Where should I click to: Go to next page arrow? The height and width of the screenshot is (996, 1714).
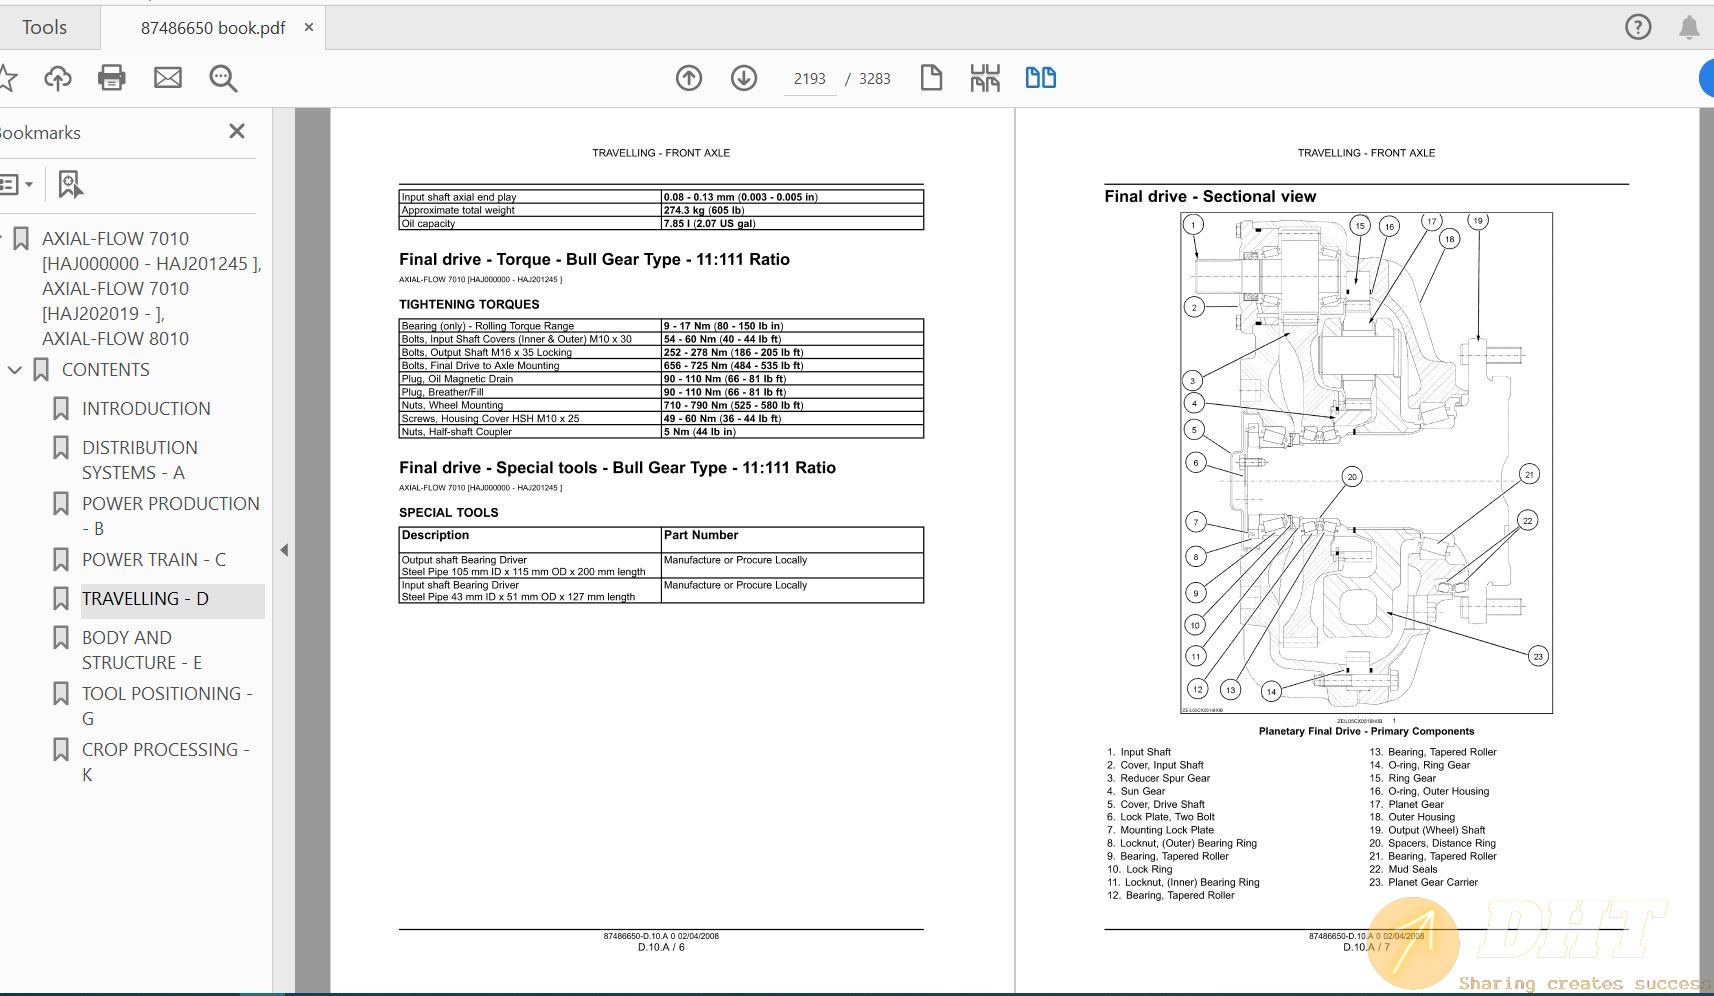point(744,78)
